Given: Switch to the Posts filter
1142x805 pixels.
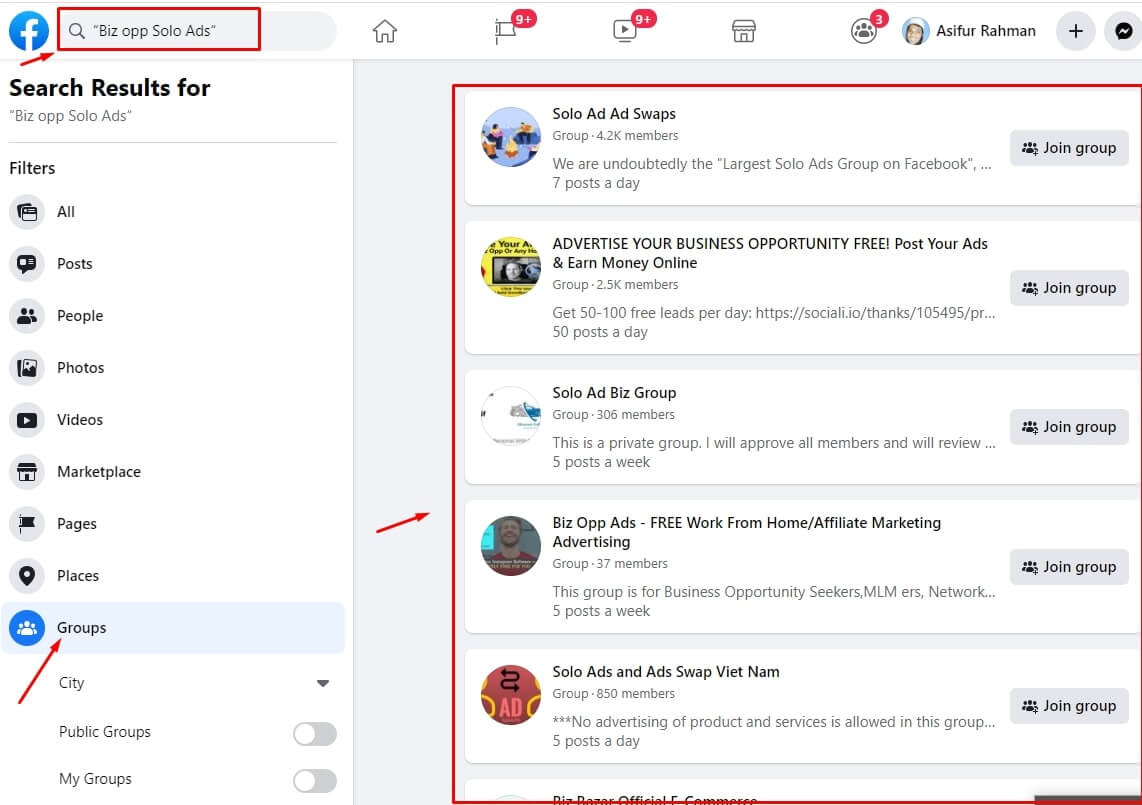Looking at the screenshot, I should tap(79, 263).
